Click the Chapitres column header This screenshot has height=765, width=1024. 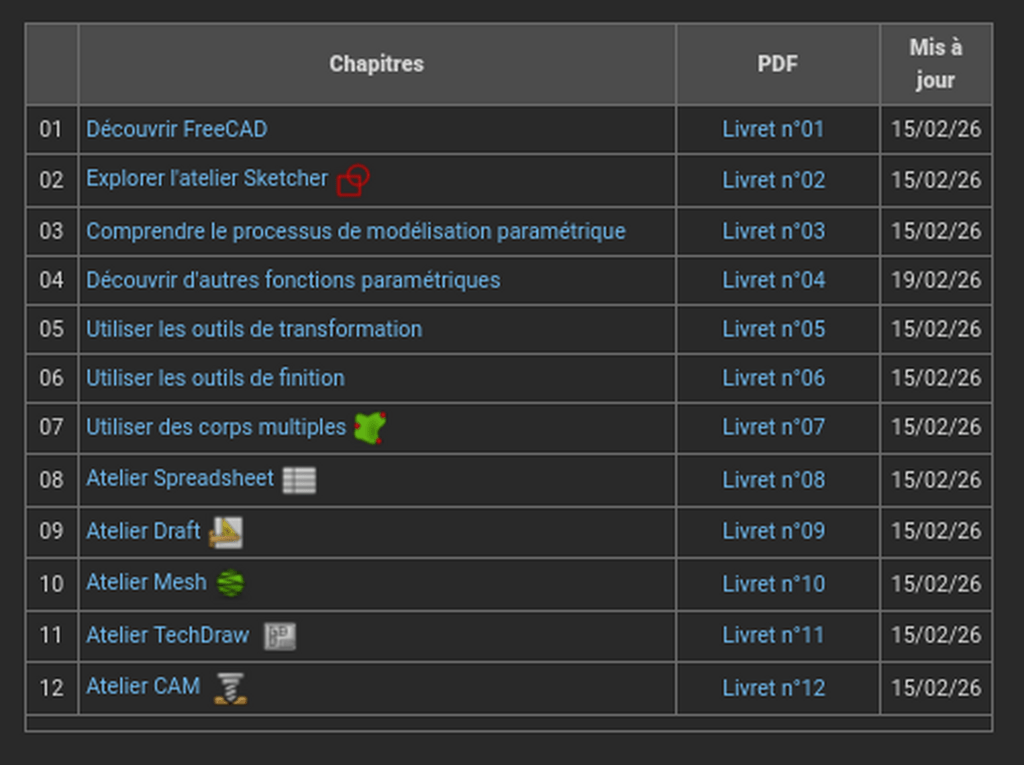click(376, 64)
